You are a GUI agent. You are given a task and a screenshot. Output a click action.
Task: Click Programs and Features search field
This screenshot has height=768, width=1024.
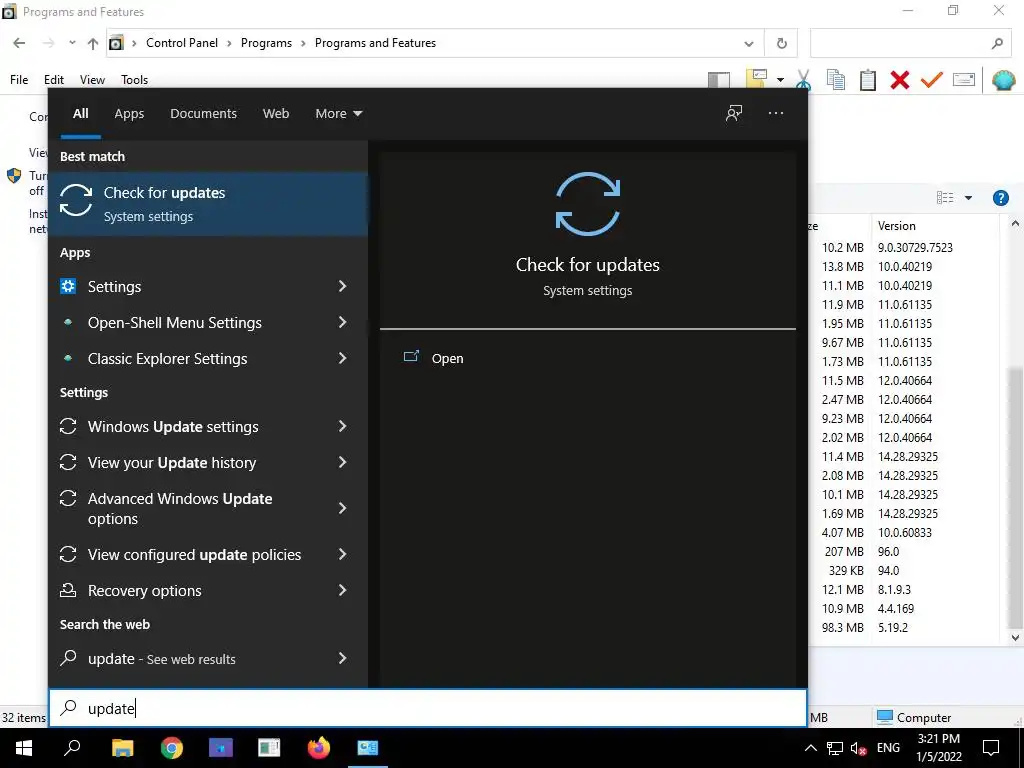[910, 44]
